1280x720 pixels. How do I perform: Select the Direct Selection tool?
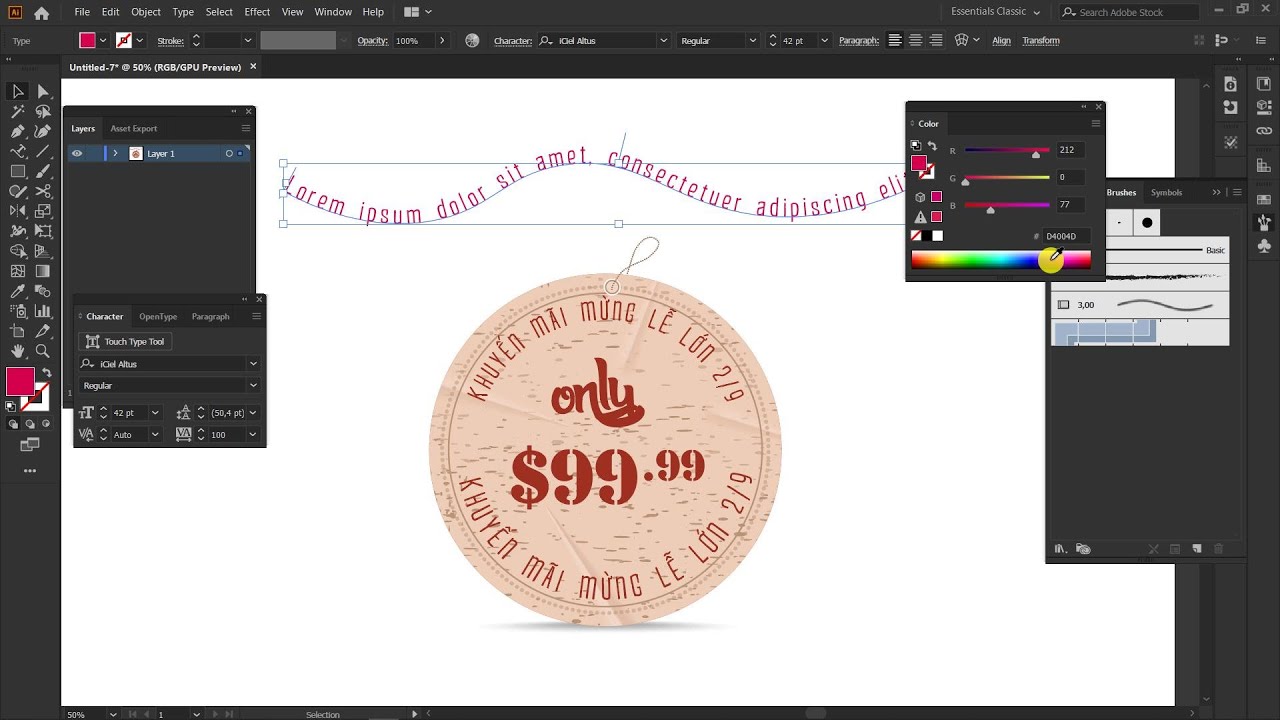[43, 91]
